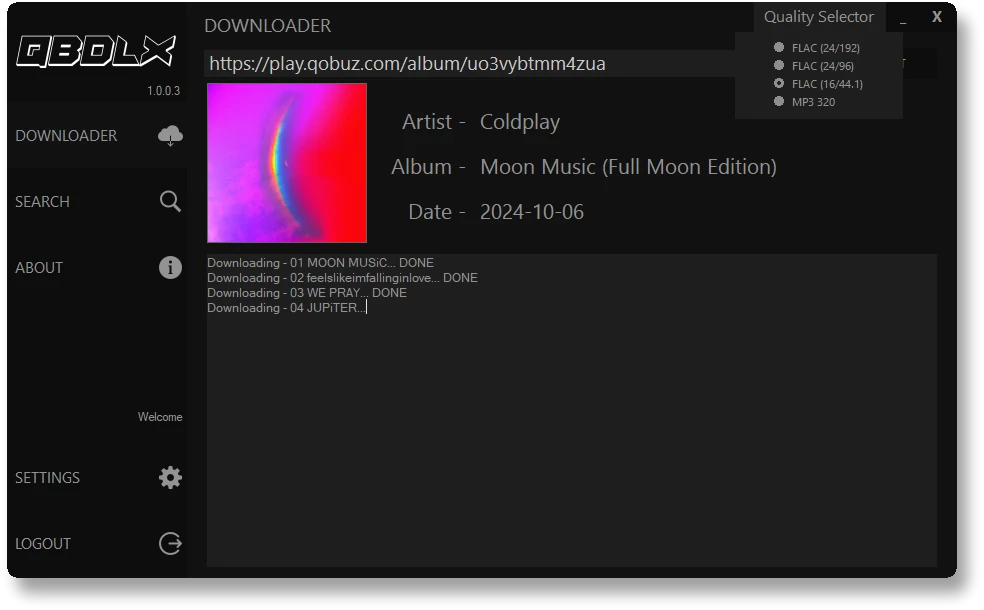Click the DOWNLOADER page heading

click(x=267, y=26)
